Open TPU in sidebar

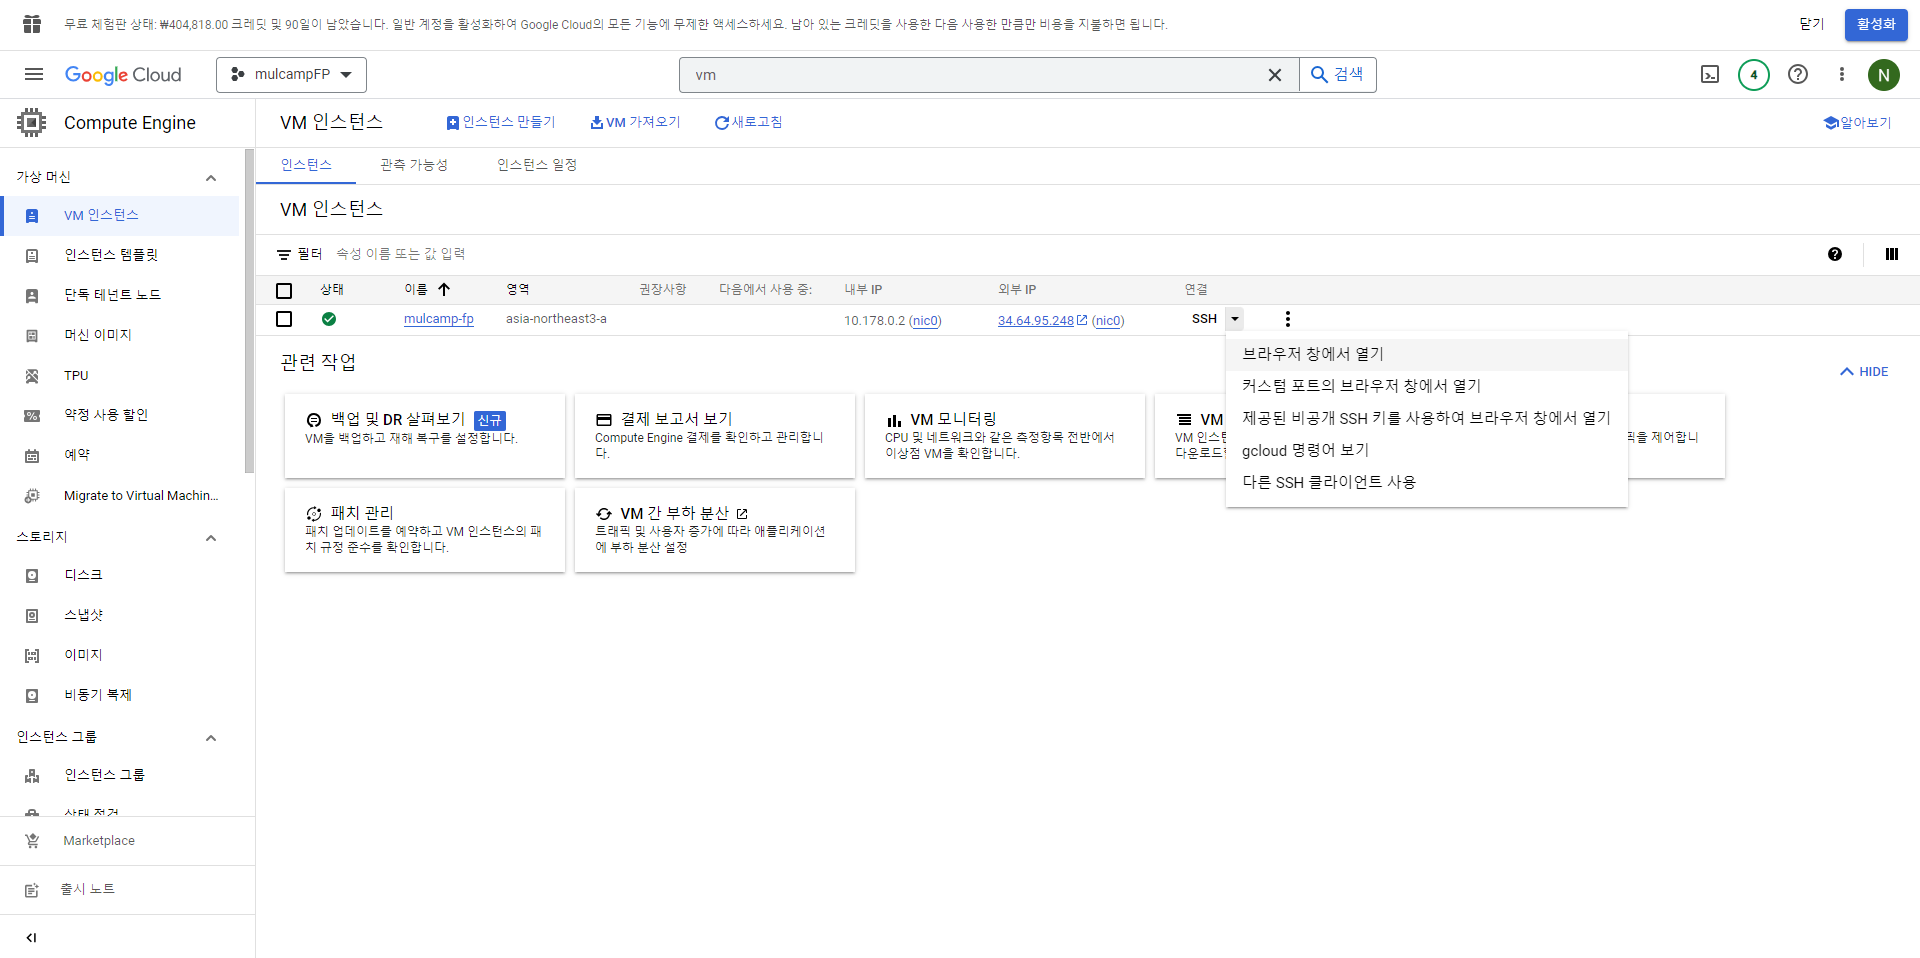point(120,375)
